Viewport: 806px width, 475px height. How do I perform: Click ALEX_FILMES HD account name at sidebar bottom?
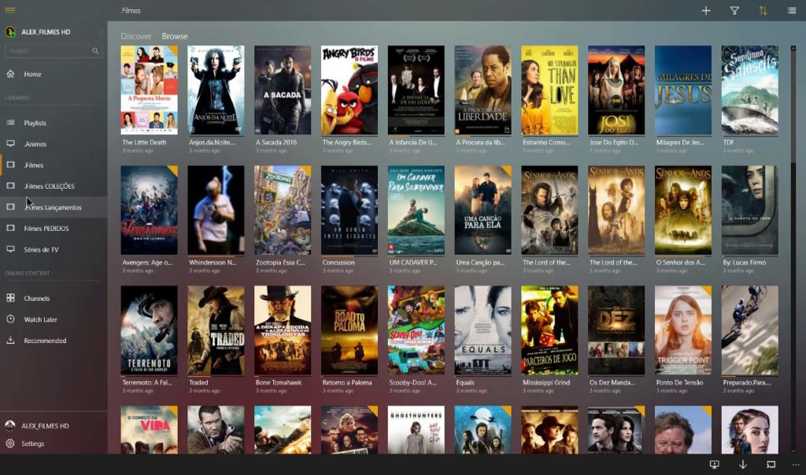pyautogui.click(x=45, y=426)
